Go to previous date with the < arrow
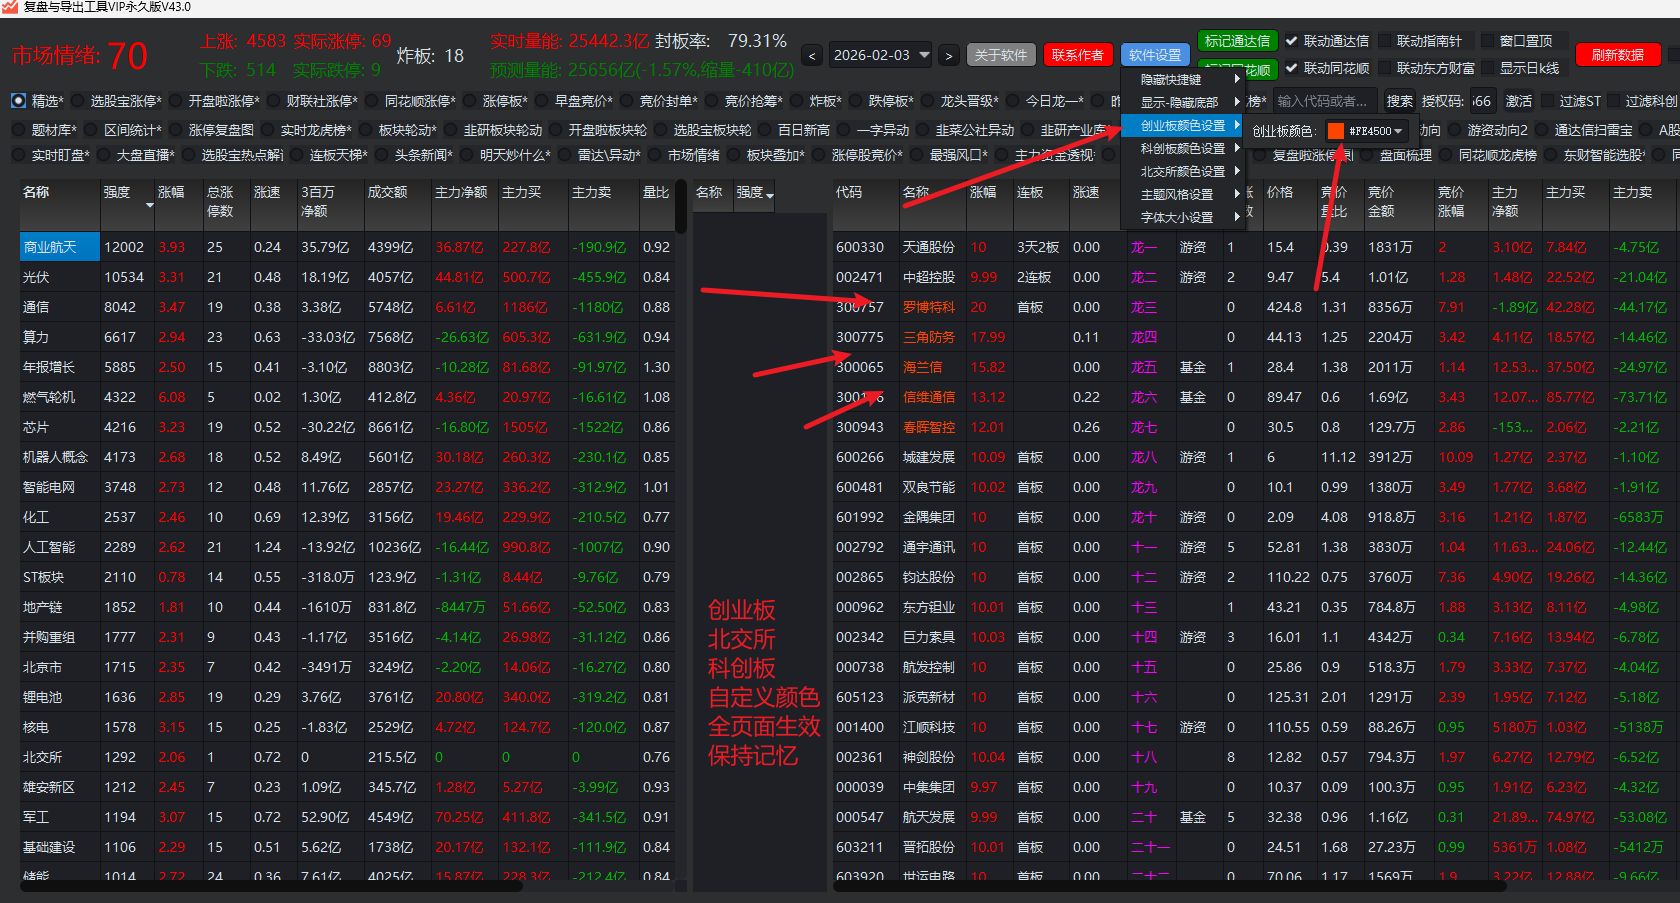 [813, 56]
